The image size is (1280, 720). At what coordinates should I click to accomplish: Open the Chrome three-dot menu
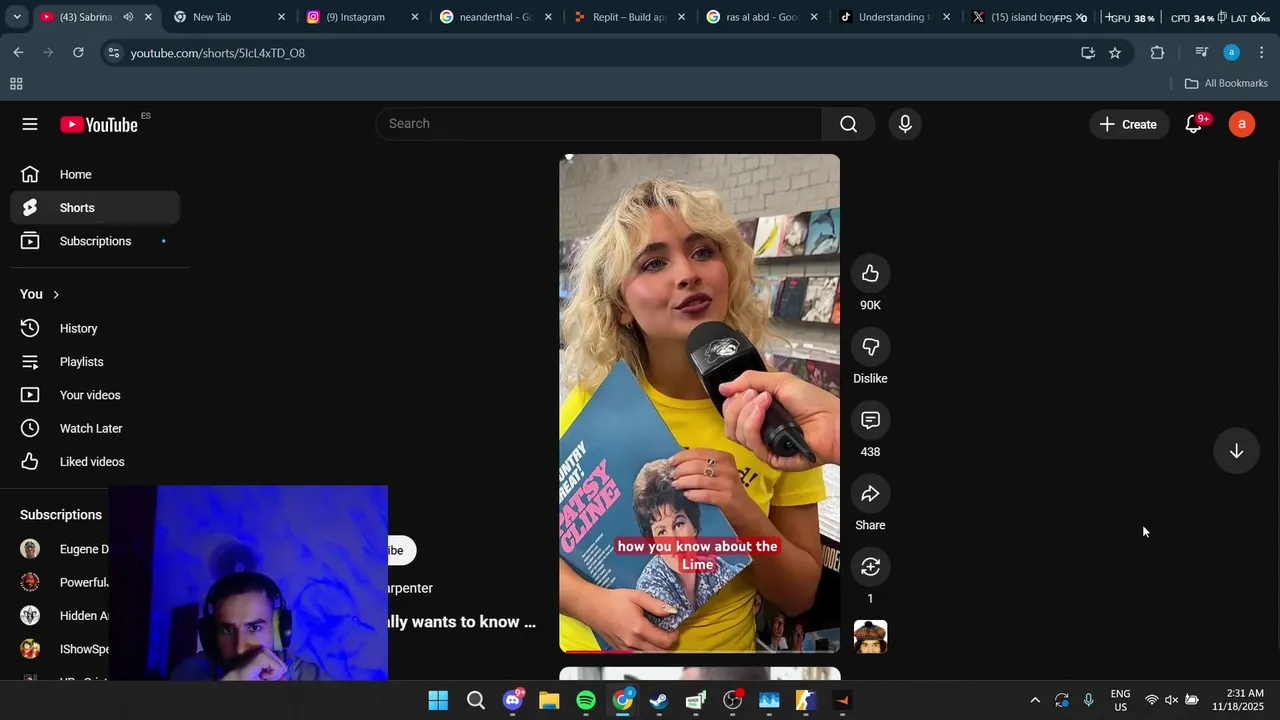(x=1261, y=52)
